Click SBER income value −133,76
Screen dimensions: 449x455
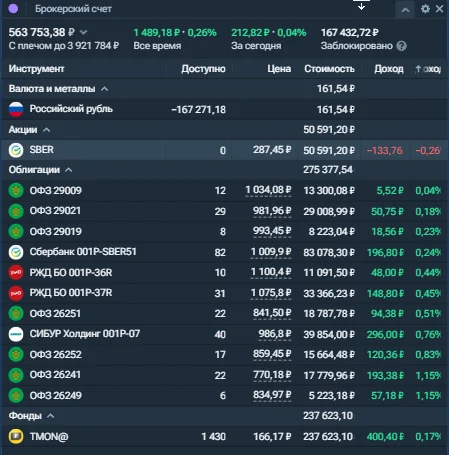tap(385, 150)
